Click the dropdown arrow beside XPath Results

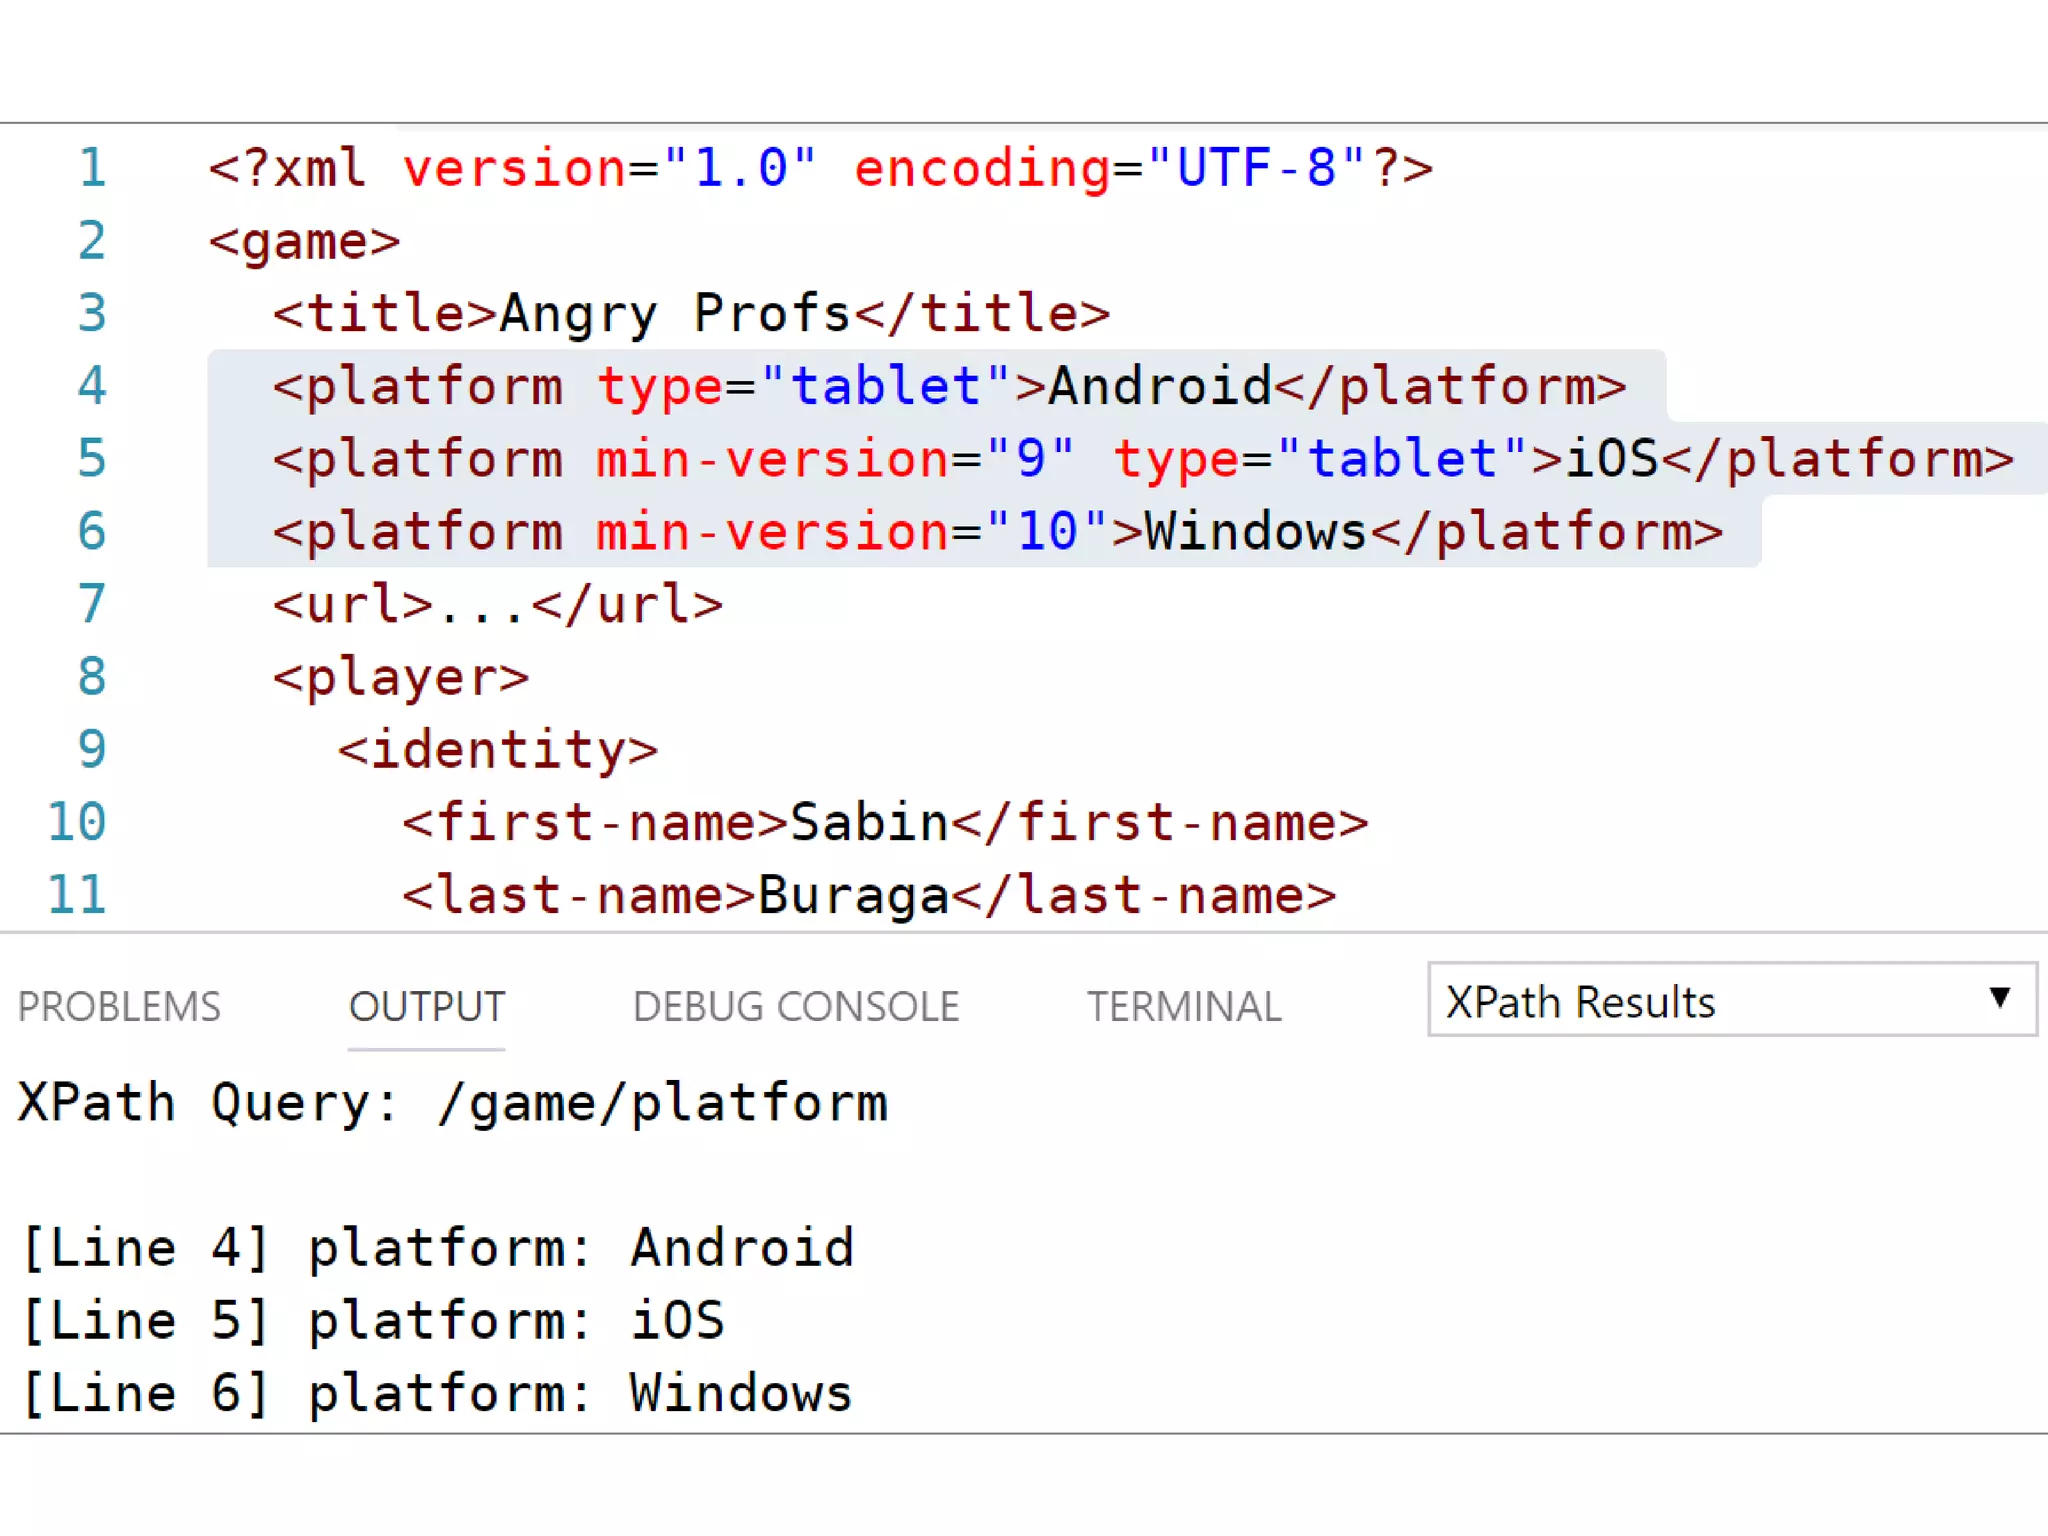coord(1999,998)
